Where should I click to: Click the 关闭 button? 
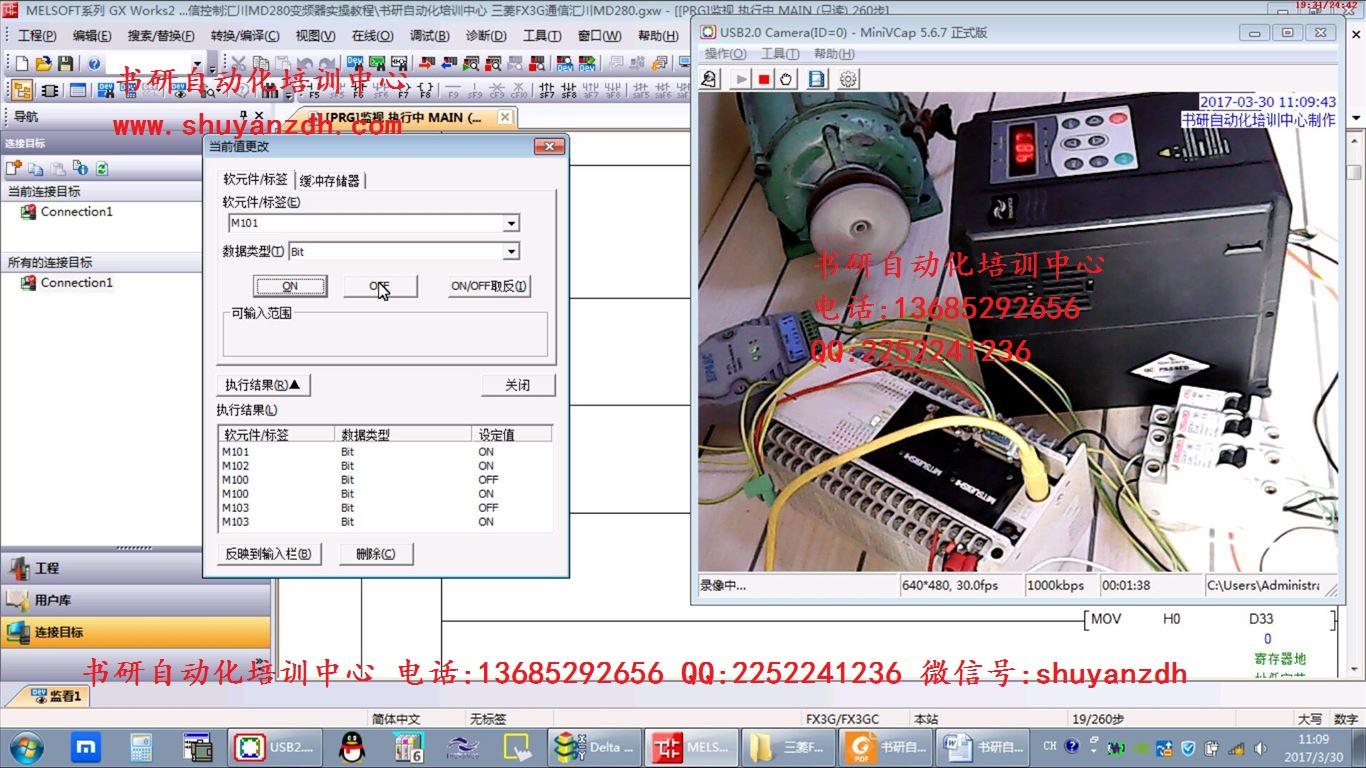518,385
